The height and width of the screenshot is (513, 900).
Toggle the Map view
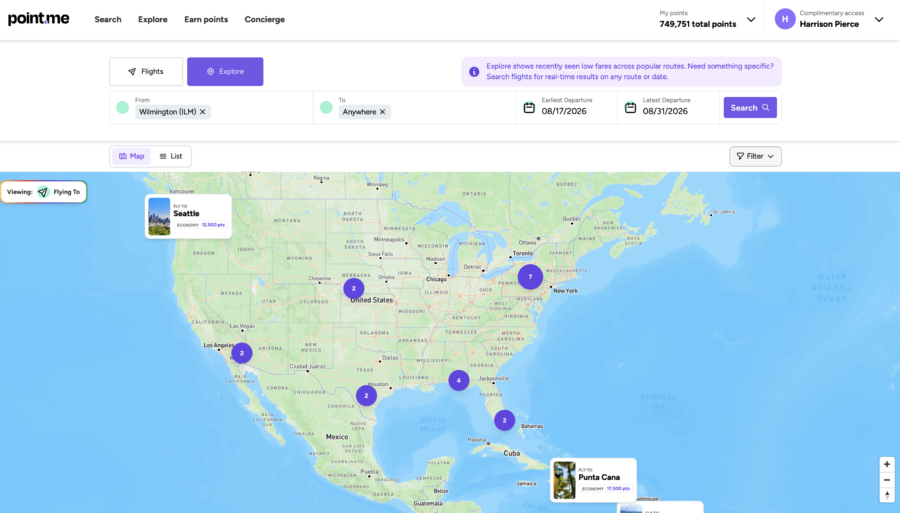pyautogui.click(x=131, y=156)
